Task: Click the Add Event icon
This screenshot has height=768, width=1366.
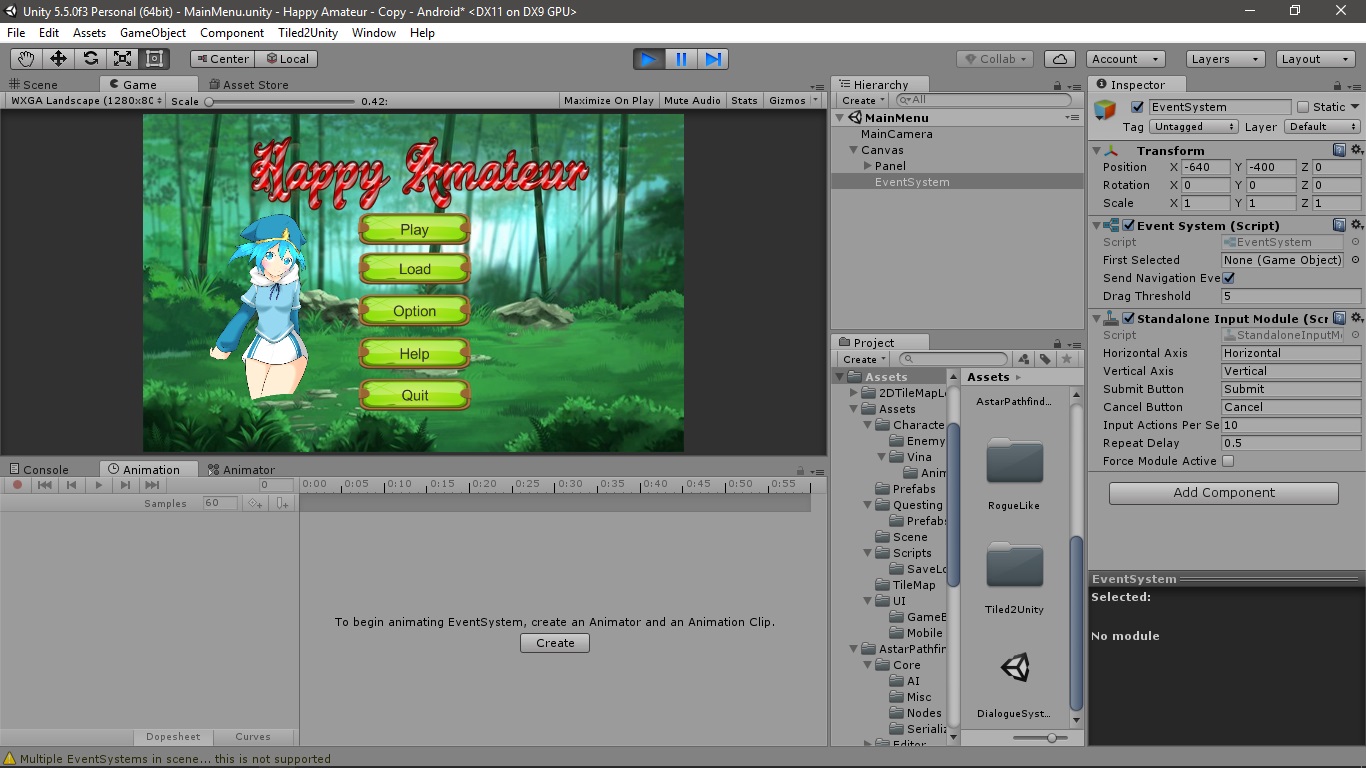Action: [283, 503]
